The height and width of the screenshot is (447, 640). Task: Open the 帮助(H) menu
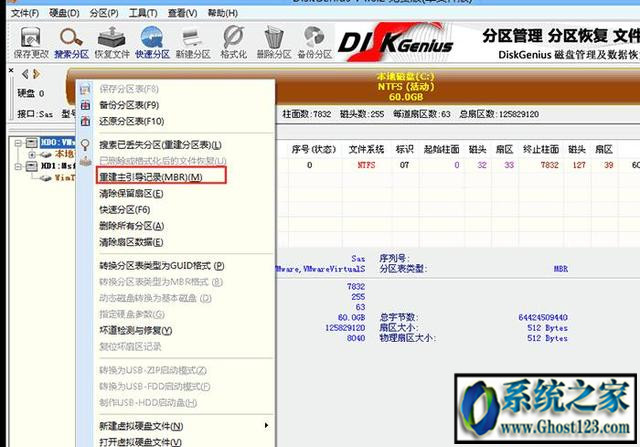tap(223, 13)
